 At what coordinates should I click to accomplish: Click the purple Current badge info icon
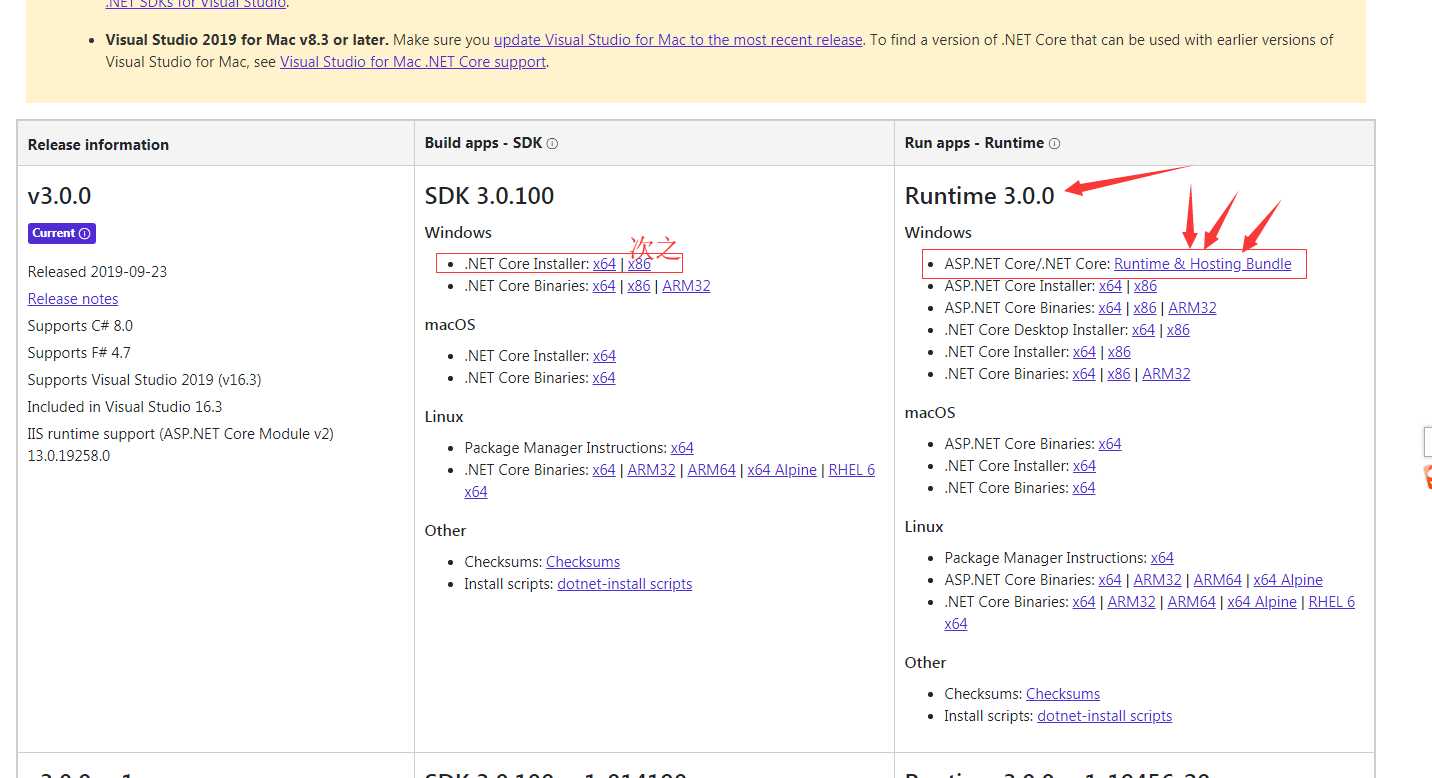pos(85,233)
